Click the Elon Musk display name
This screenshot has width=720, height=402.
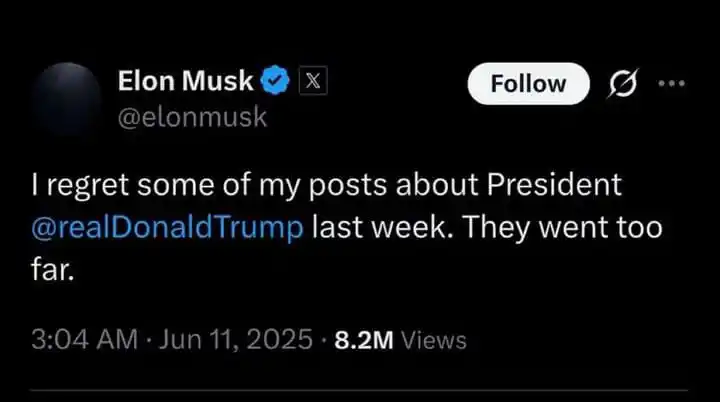(187, 81)
